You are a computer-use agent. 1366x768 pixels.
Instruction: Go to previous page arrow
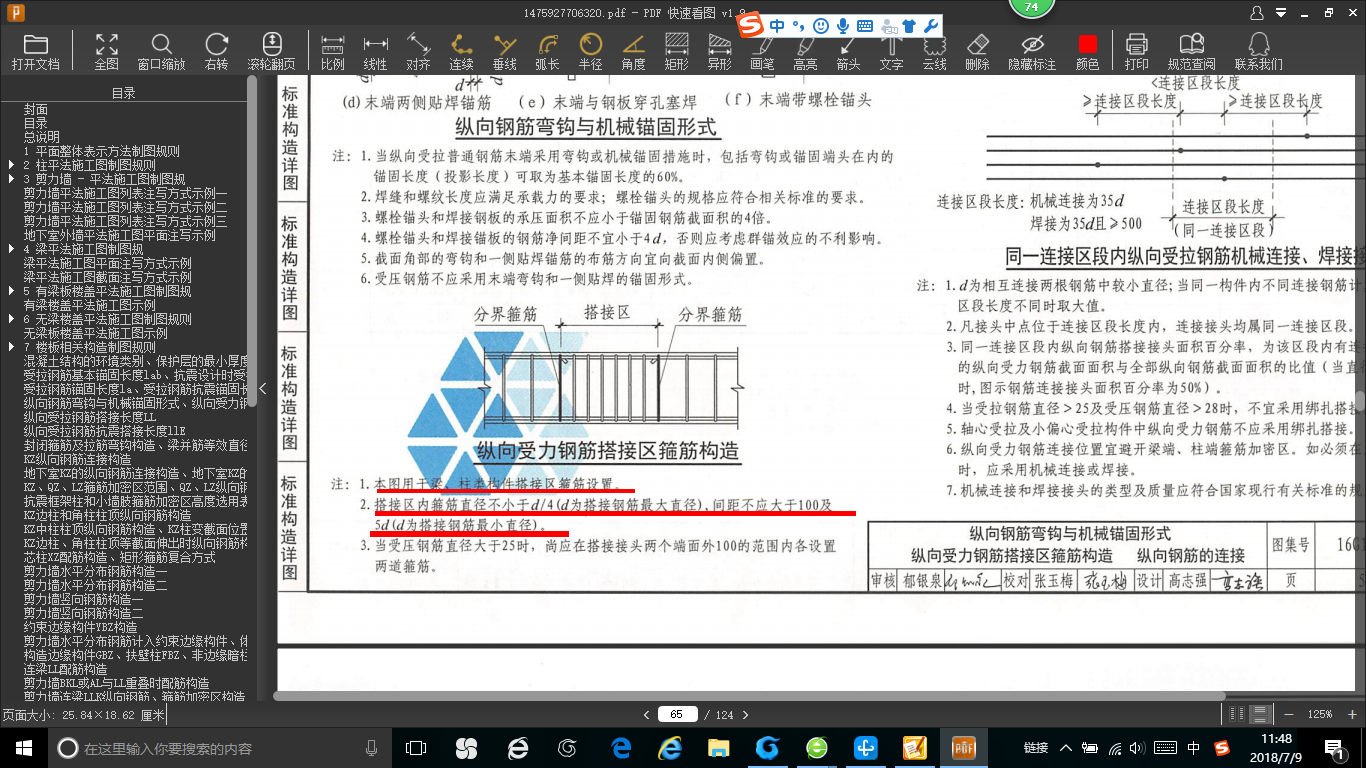click(646, 714)
